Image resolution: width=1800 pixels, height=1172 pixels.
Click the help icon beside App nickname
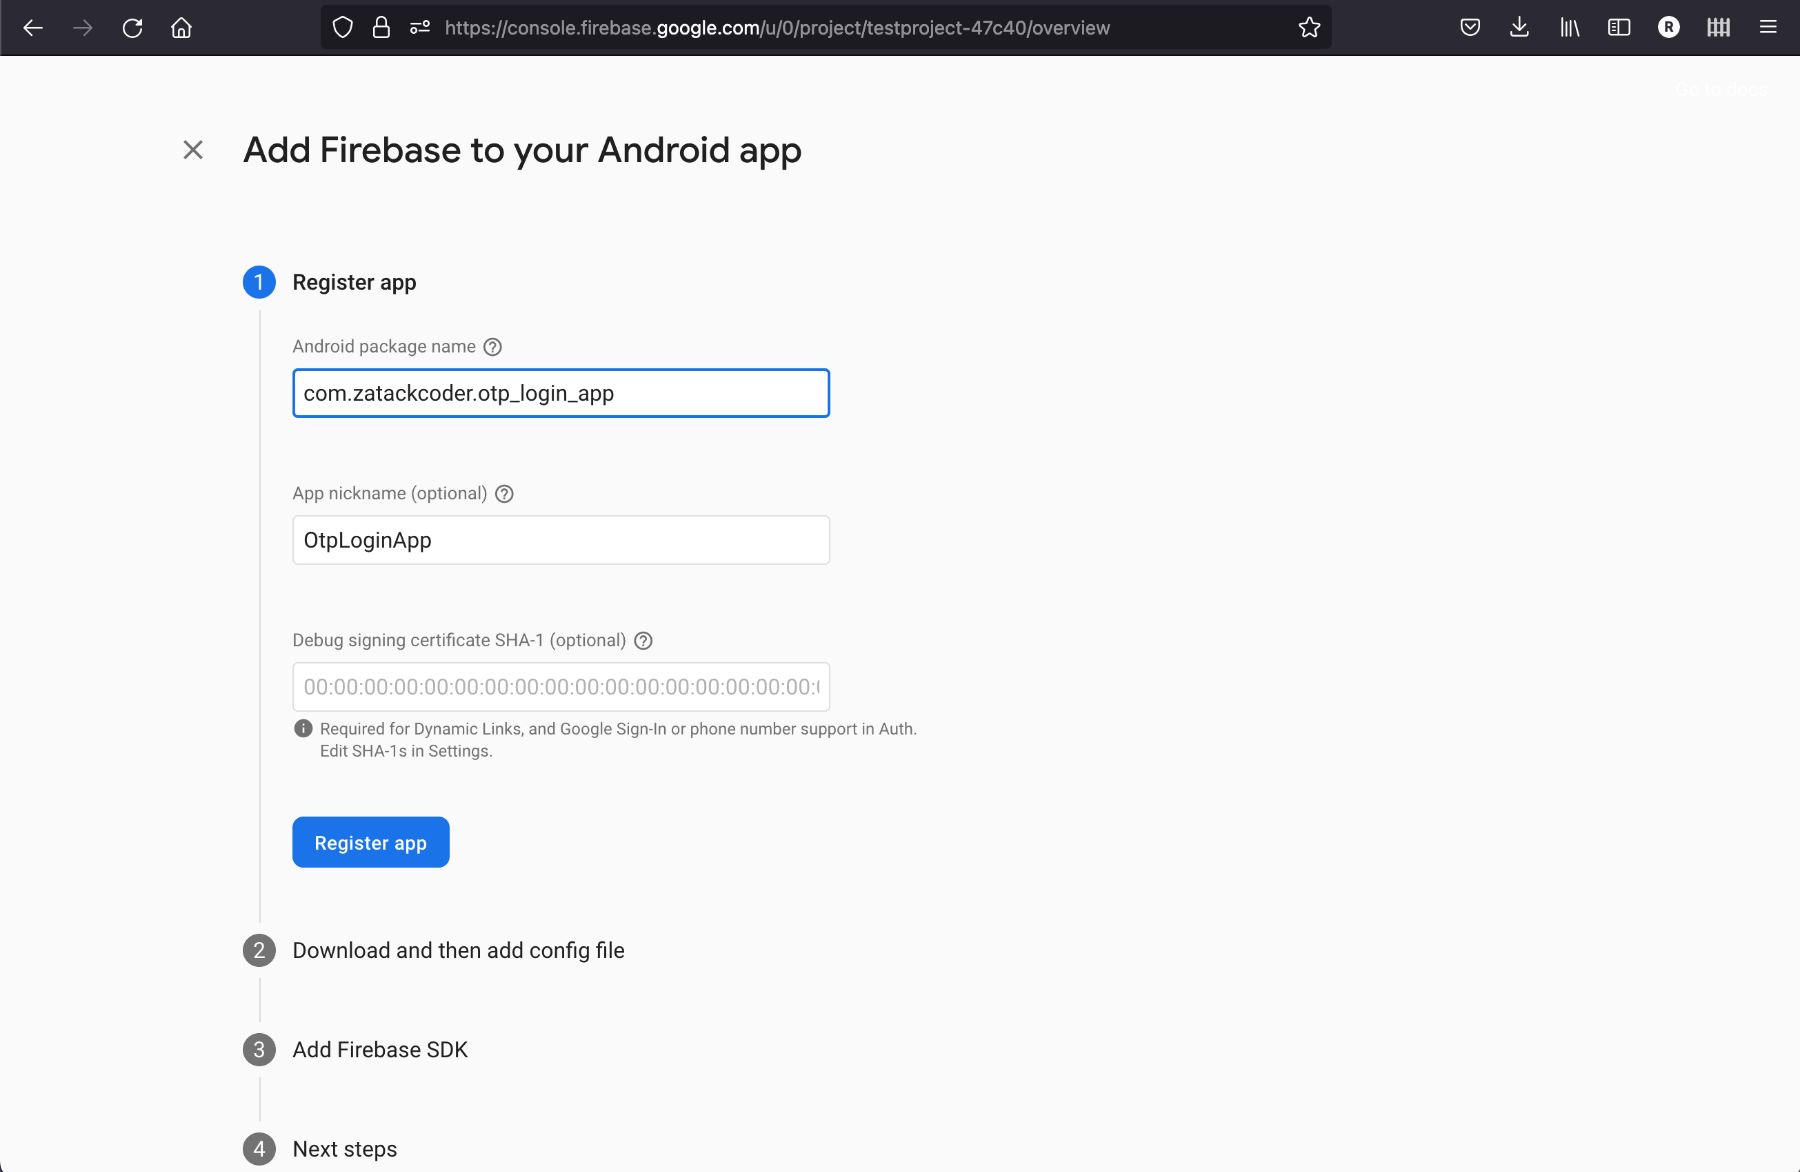(x=504, y=494)
